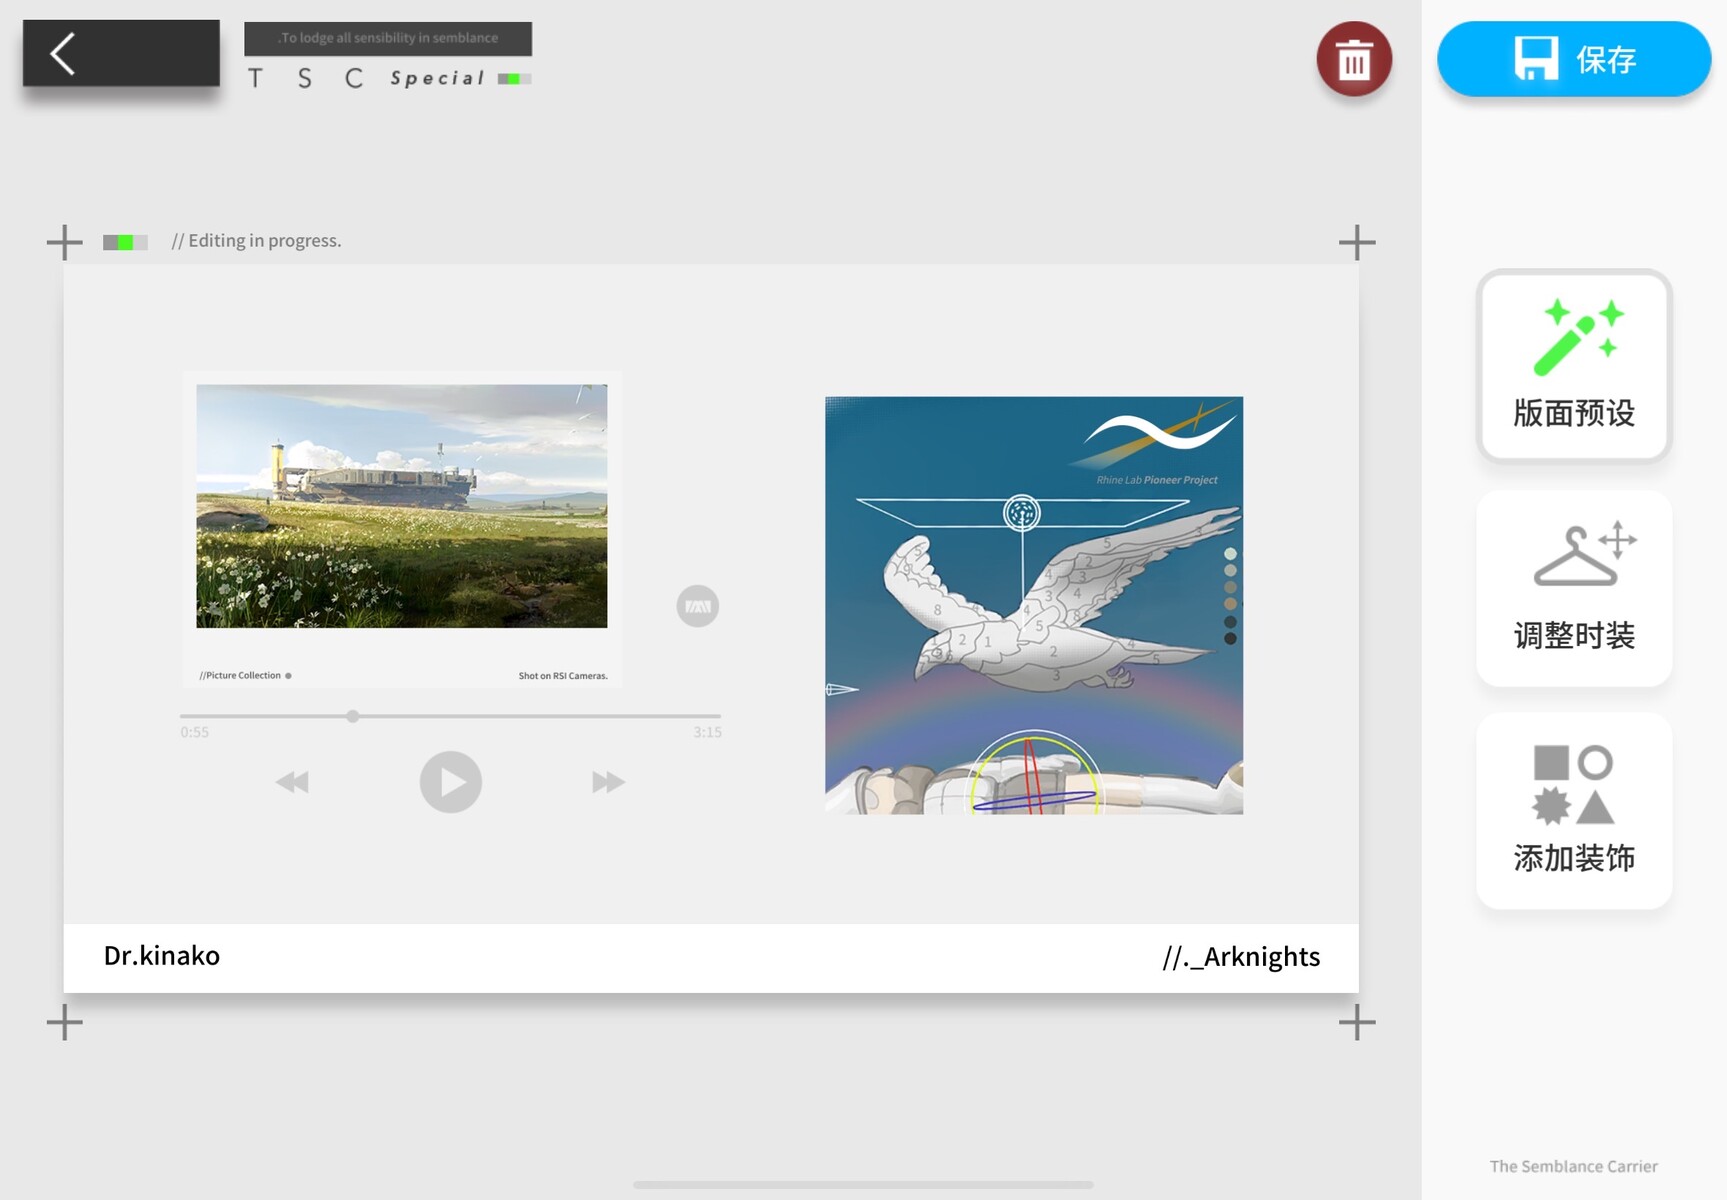Viewport: 1727px width, 1200px height.
Task: Click the round gray logo badge icon
Action: point(697,606)
